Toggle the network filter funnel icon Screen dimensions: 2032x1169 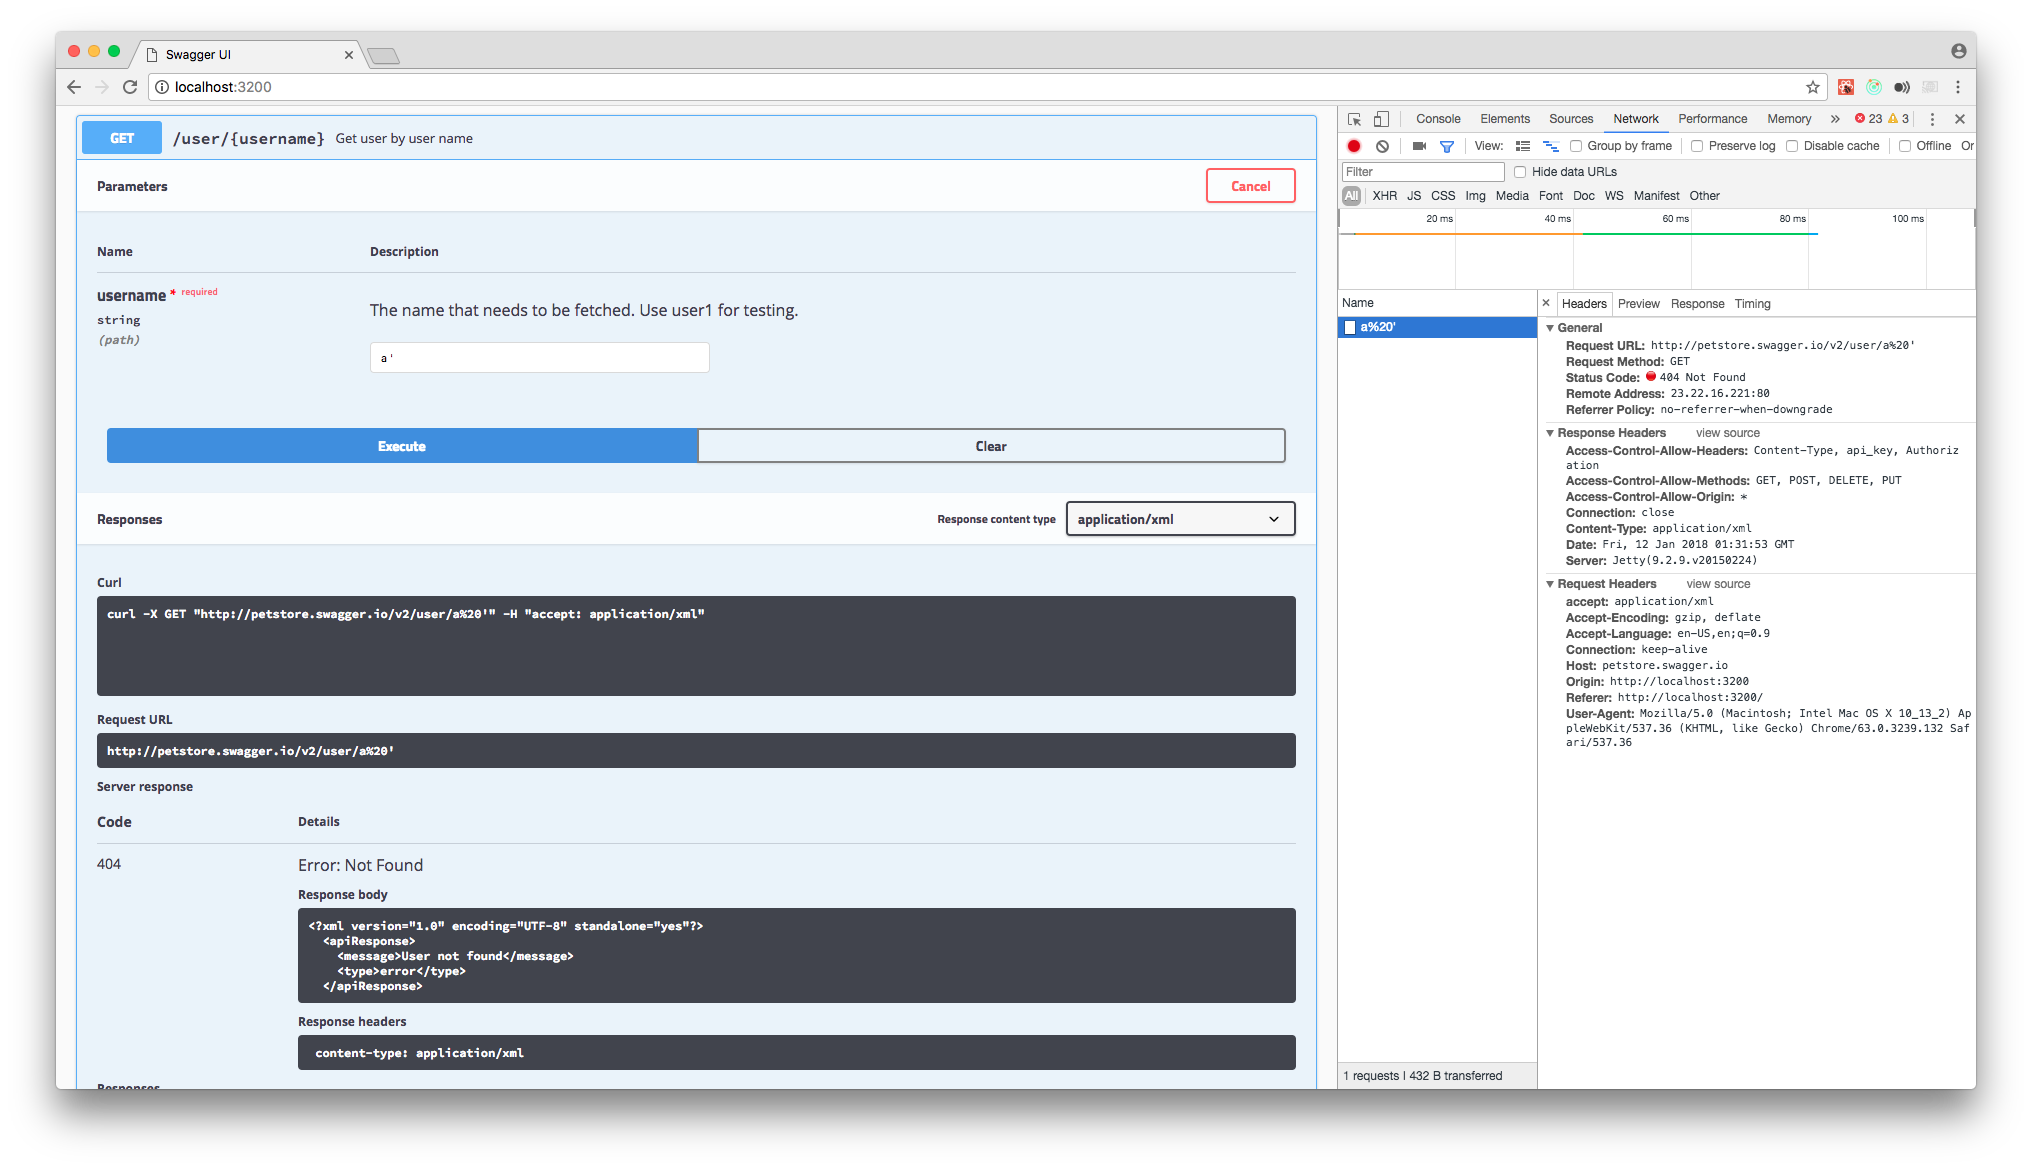coord(1446,146)
